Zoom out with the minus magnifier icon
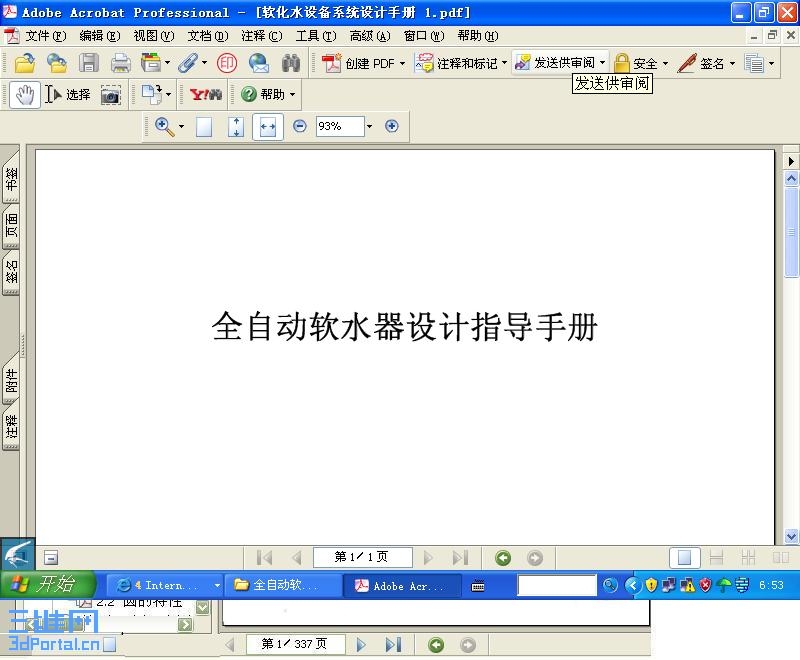The height and width of the screenshot is (660, 800). point(300,127)
